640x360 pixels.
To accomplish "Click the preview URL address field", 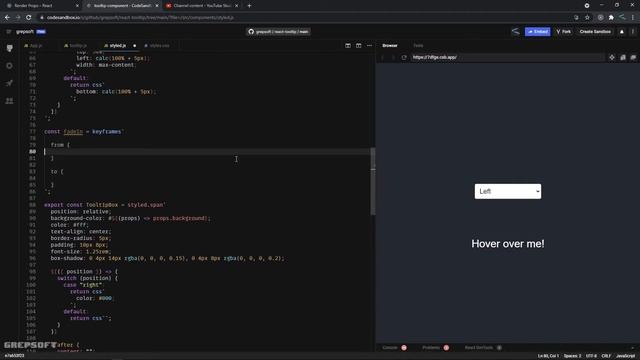I will pyautogui.click(x=507, y=58).
